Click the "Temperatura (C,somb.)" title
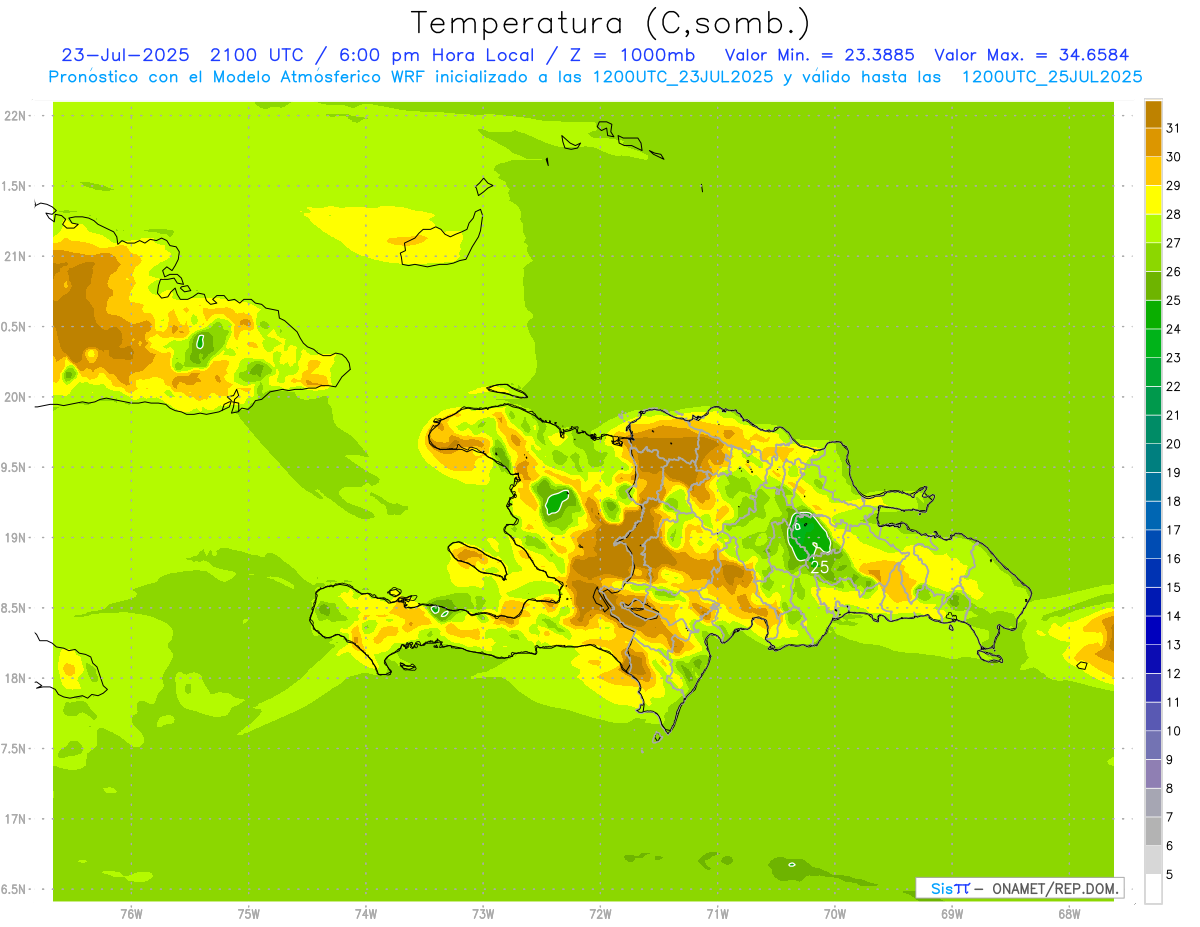Viewport: 1200px width, 927px height. 610,23
